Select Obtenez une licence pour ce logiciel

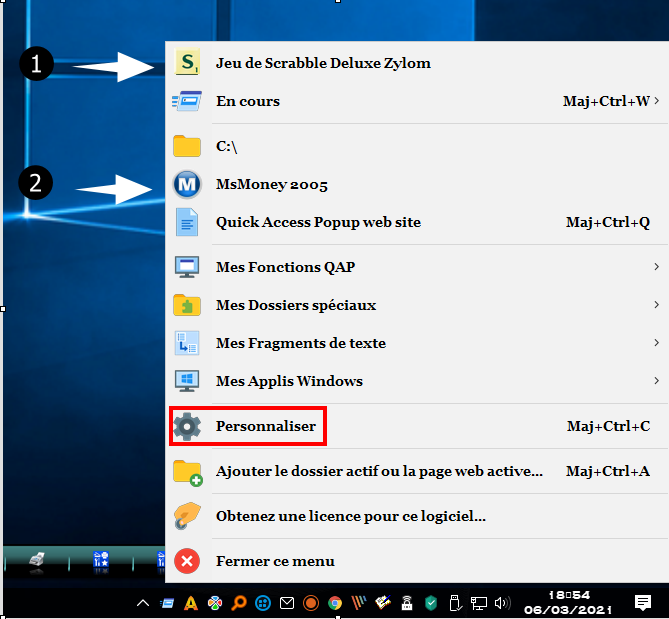[350, 517]
